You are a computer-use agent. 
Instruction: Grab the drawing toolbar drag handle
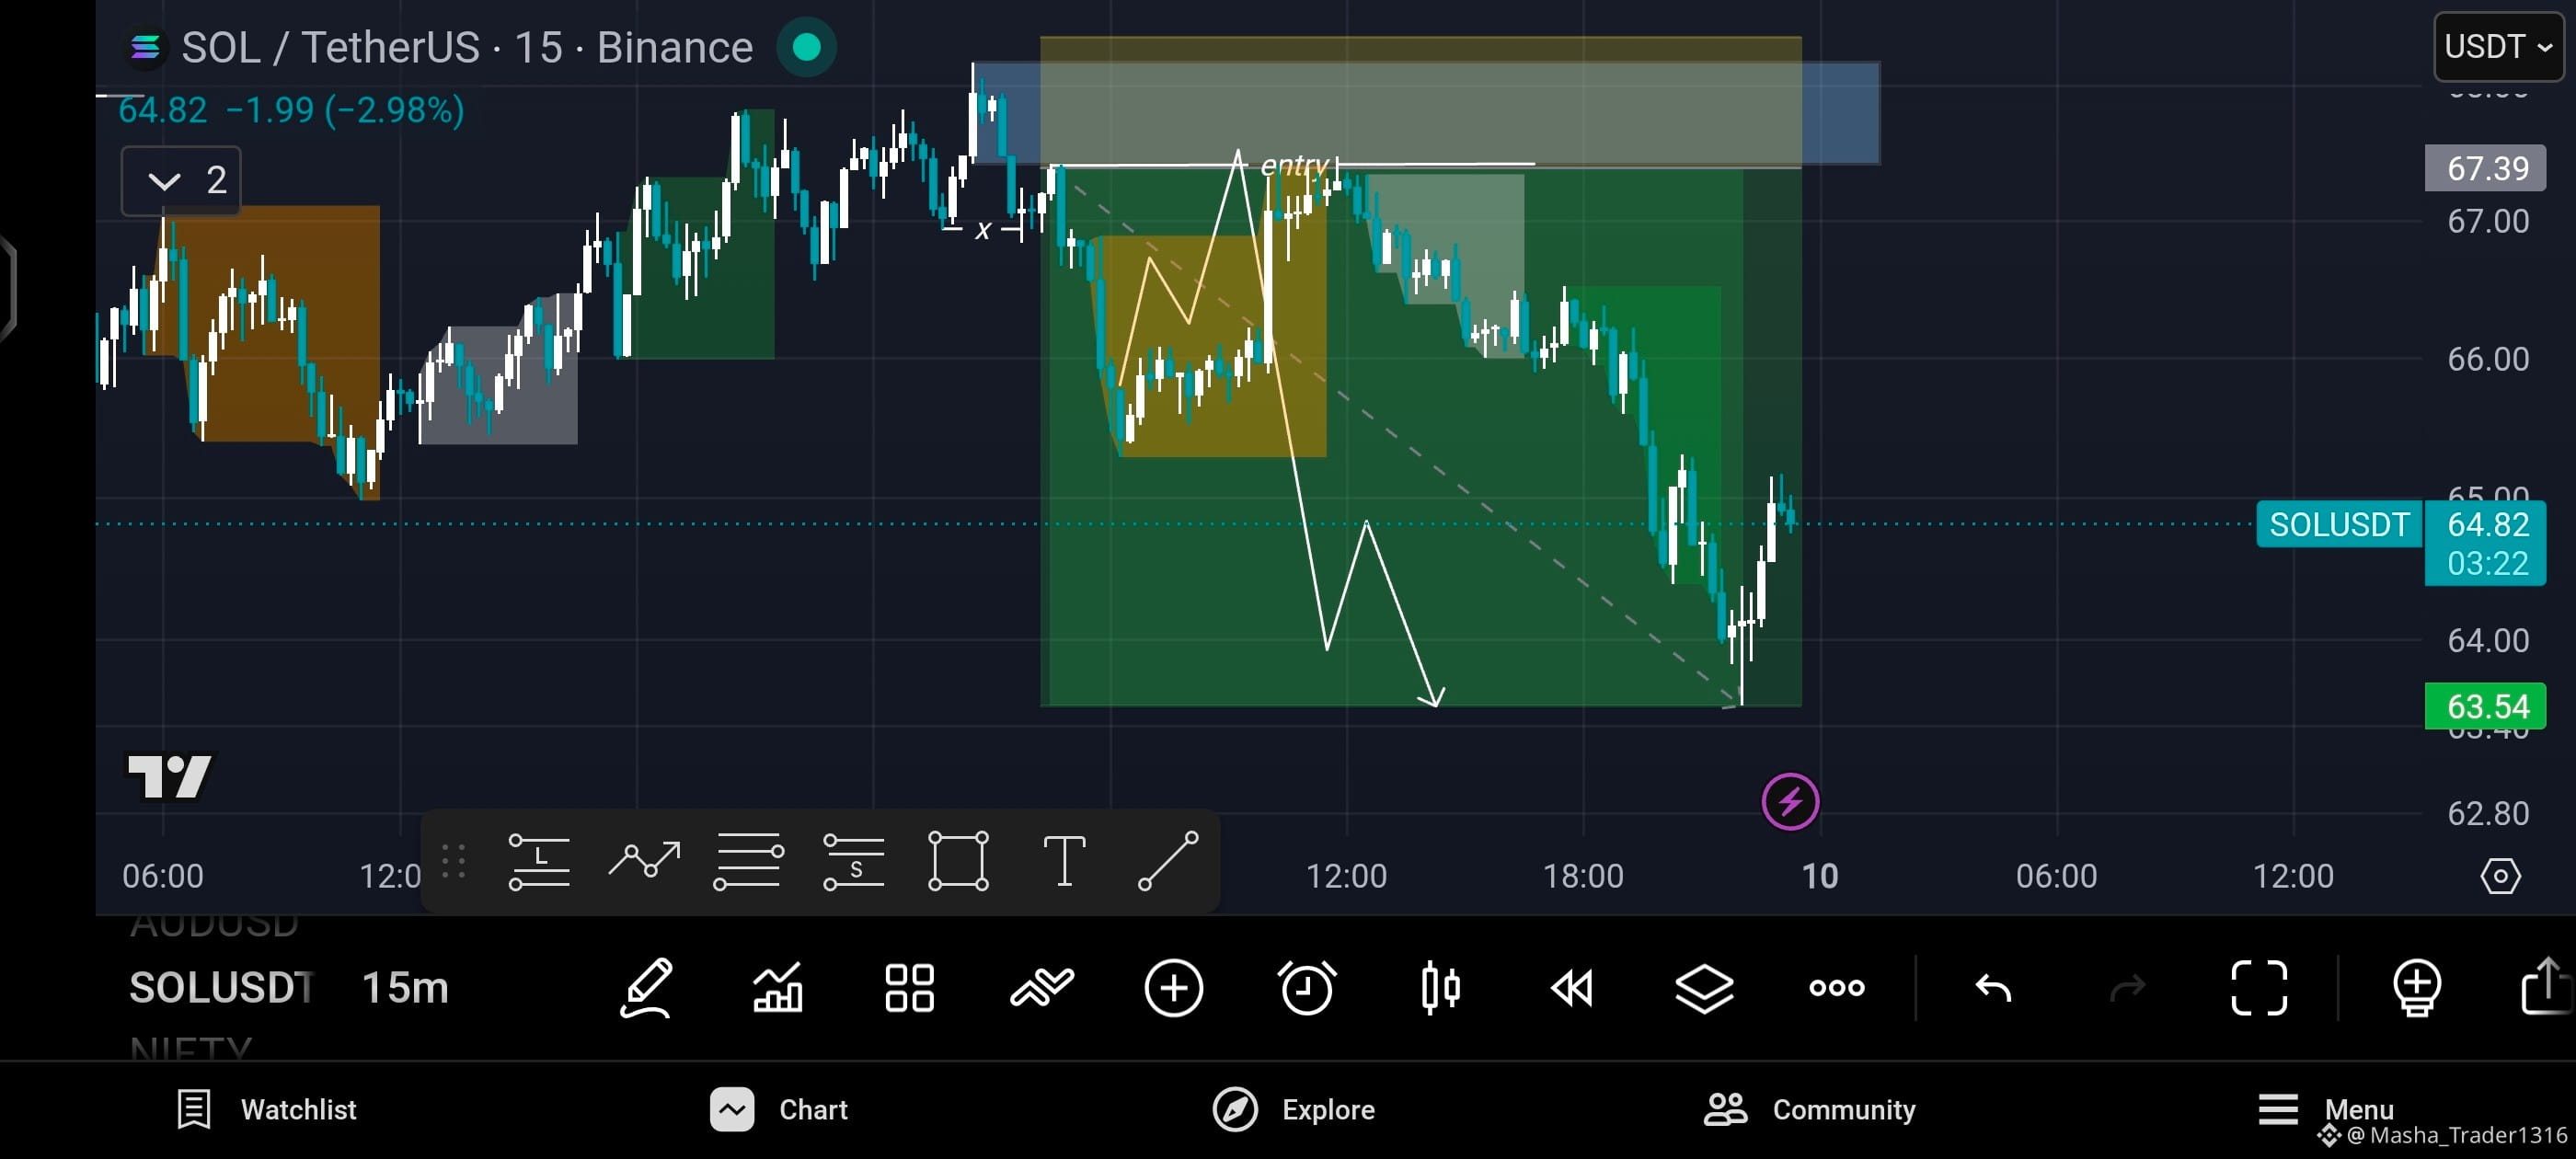pos(453,861)
